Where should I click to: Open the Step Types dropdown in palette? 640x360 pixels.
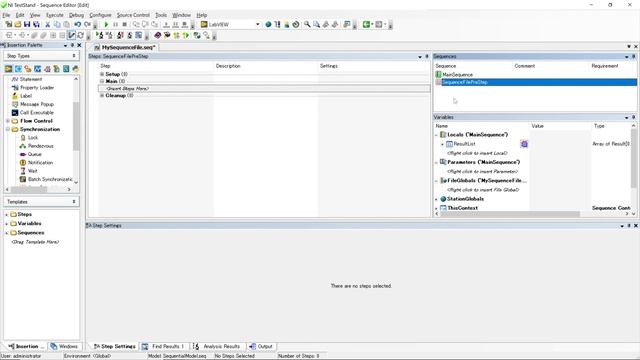tap(74, 56)
